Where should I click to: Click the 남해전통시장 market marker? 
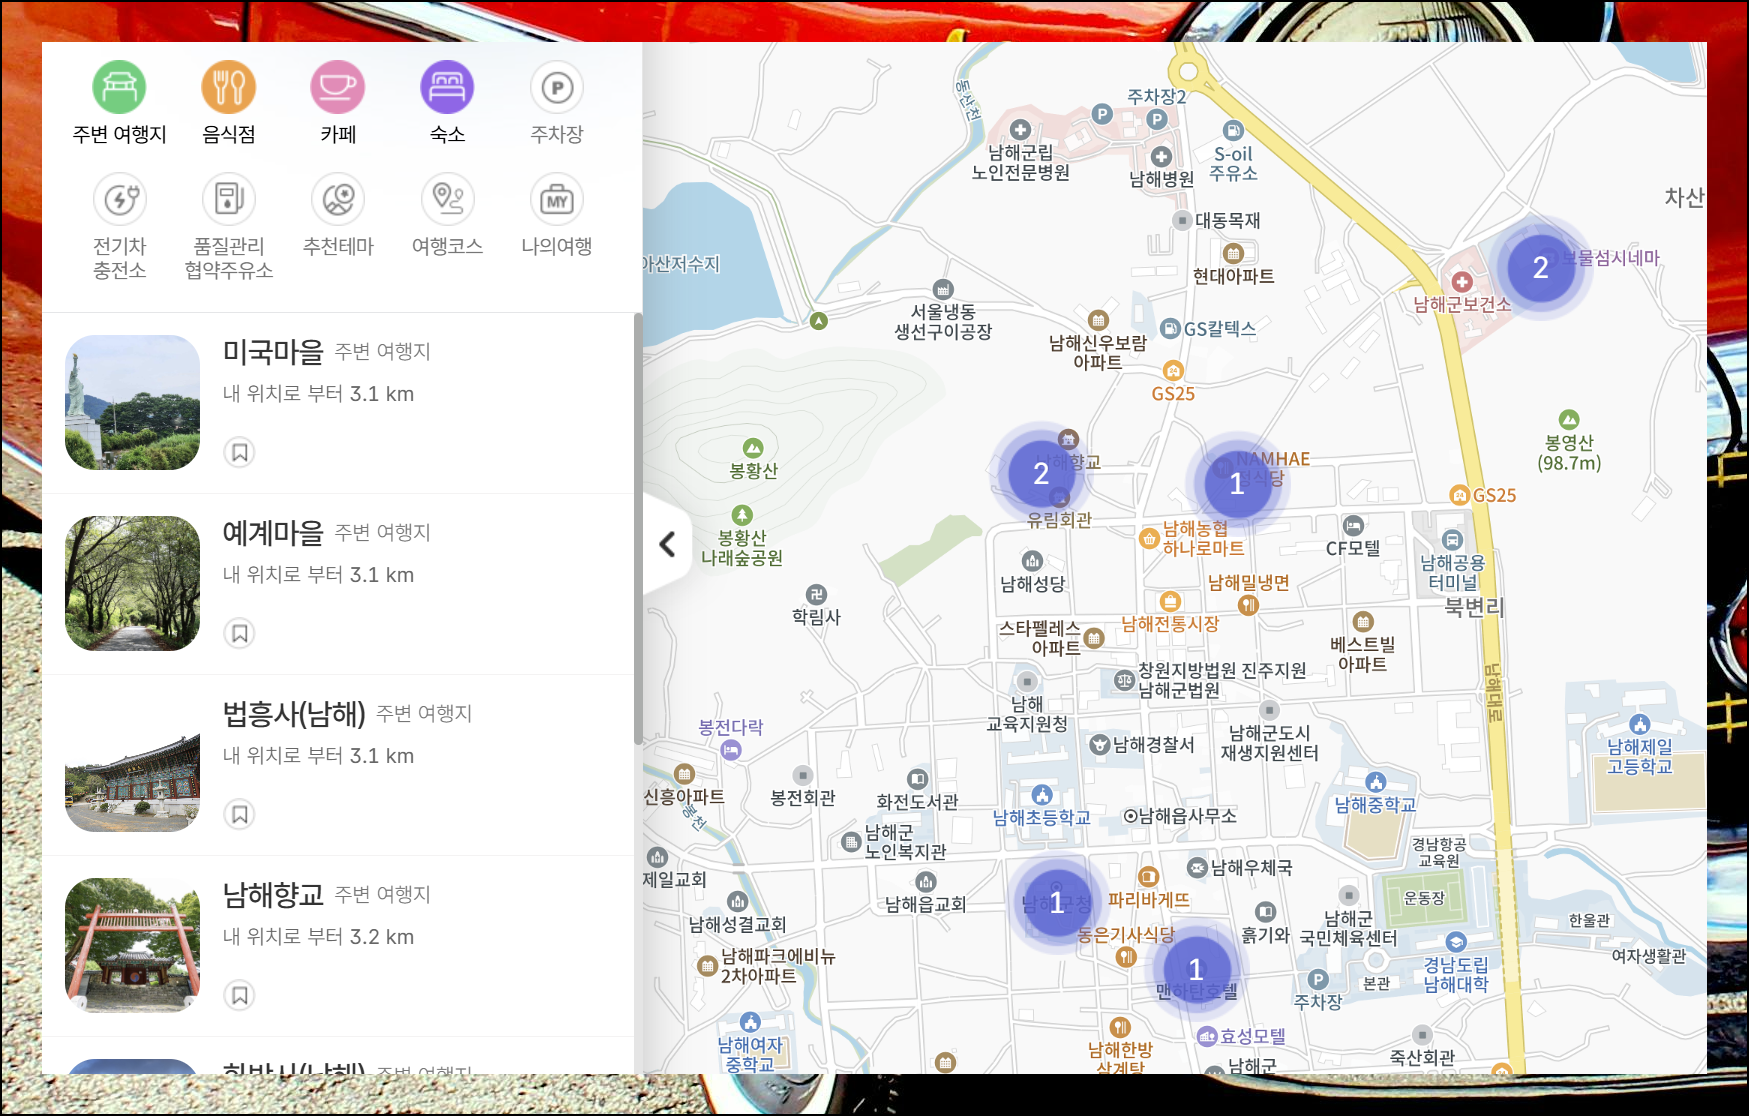[x=1170, y=601]
